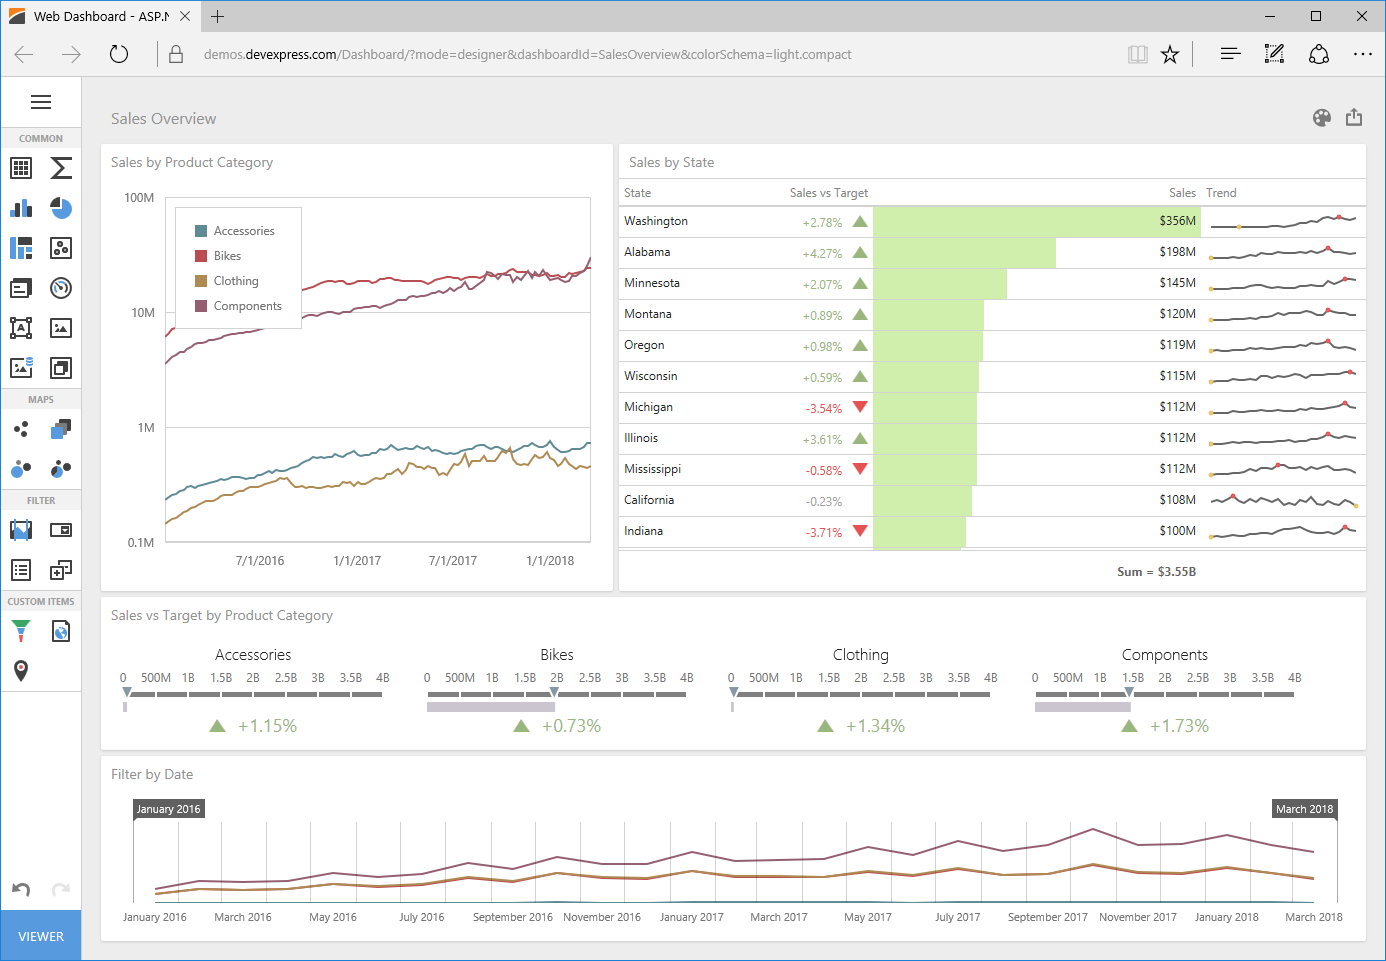1386x961 pixels.
Task: Add the Funnel custom item
Action: (21, 631)
